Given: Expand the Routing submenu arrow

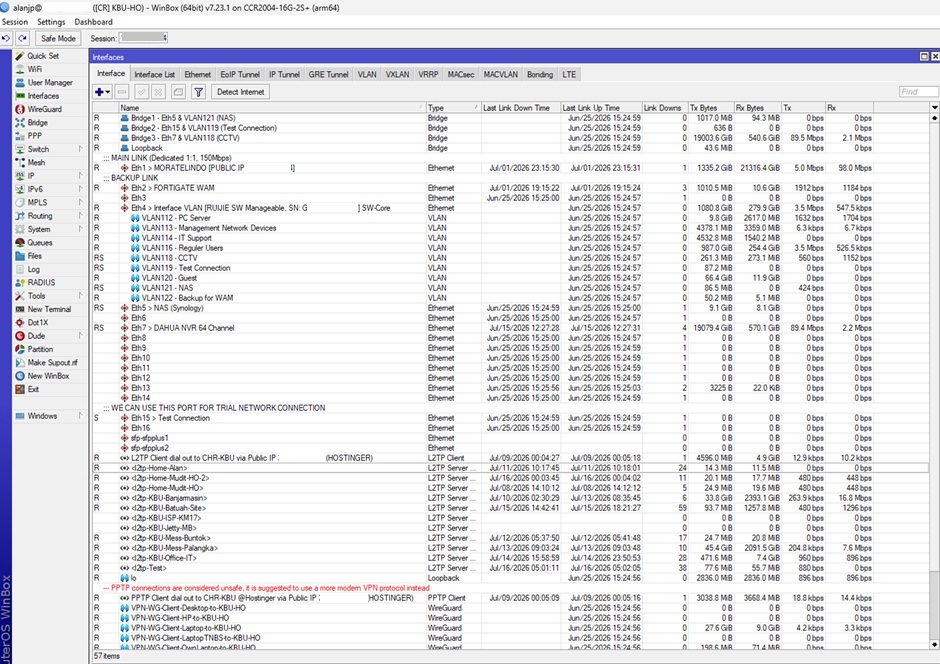Looking at the screenshot, I should (x=80, y=216).
